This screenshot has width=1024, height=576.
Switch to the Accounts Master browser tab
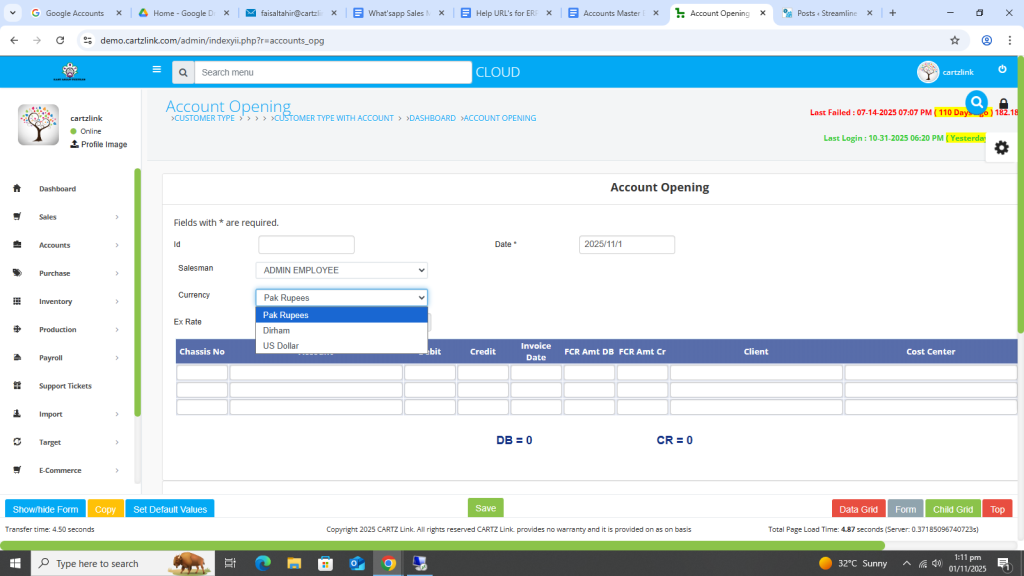(x=613, y=13)
